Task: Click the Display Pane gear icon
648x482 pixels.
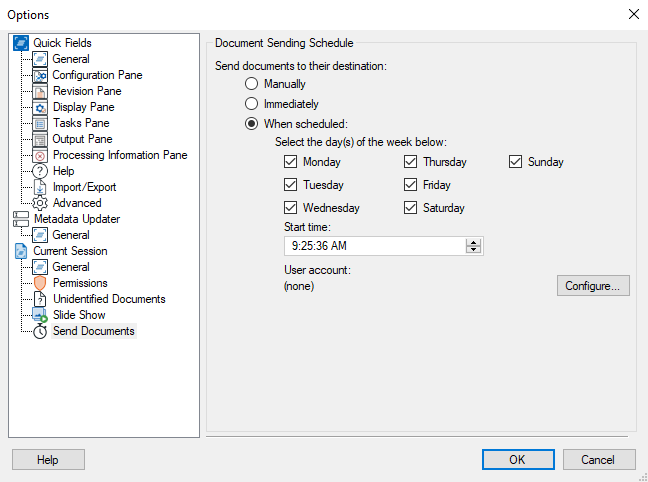Action: (x=40, y=107)
